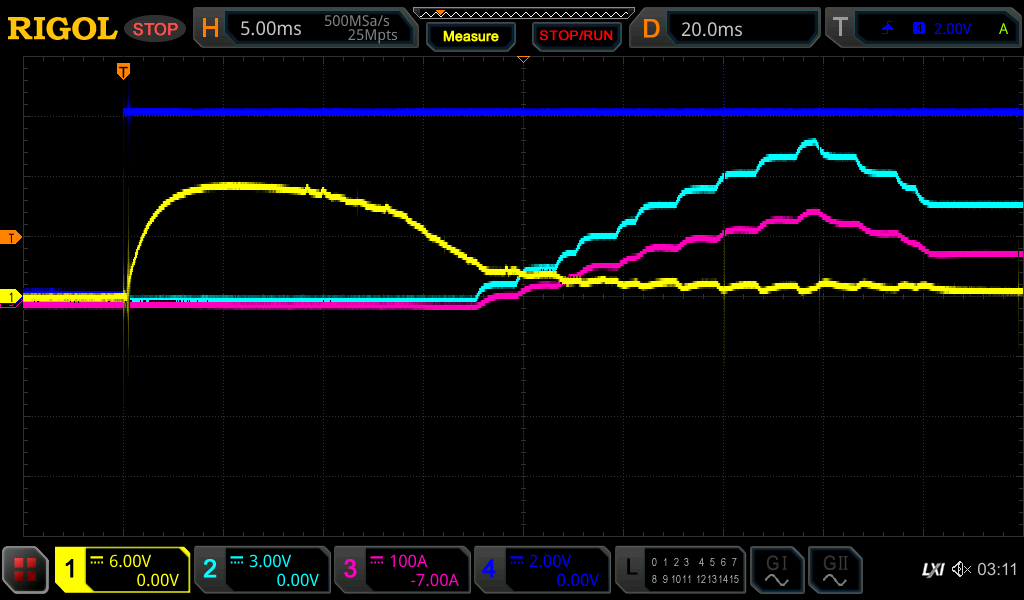Click the channel 1 ground reference marker

11,297
